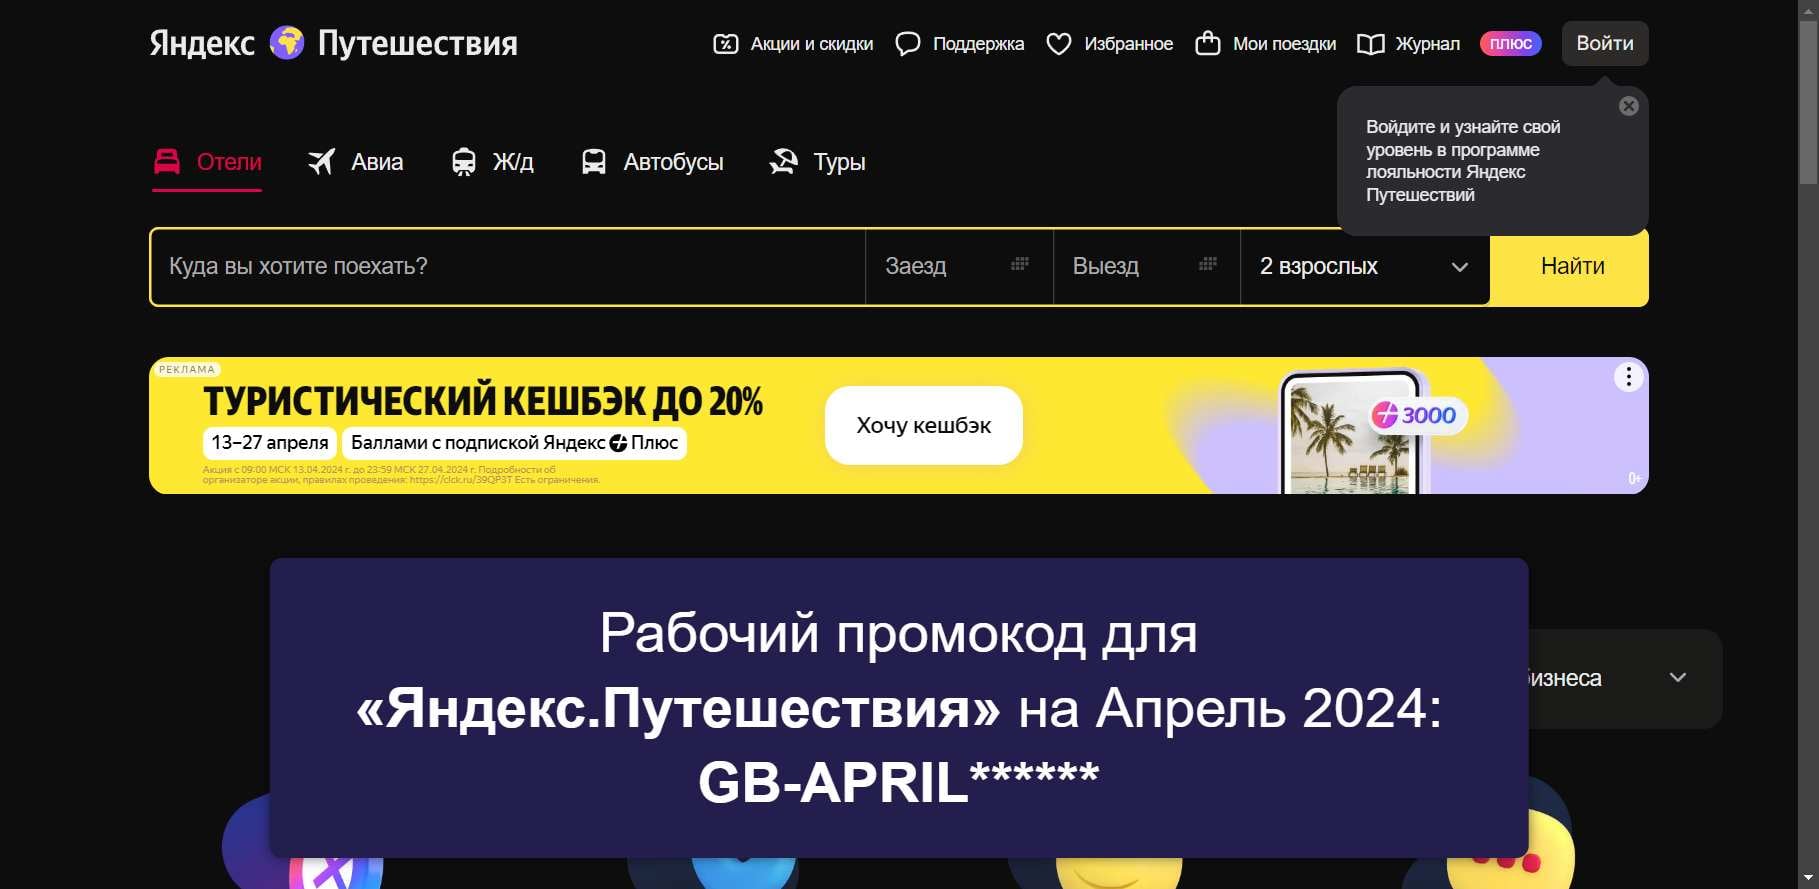Open the Заезд date picker
The width and height of the screenshot is (1819, 889).
pos(958,267)
